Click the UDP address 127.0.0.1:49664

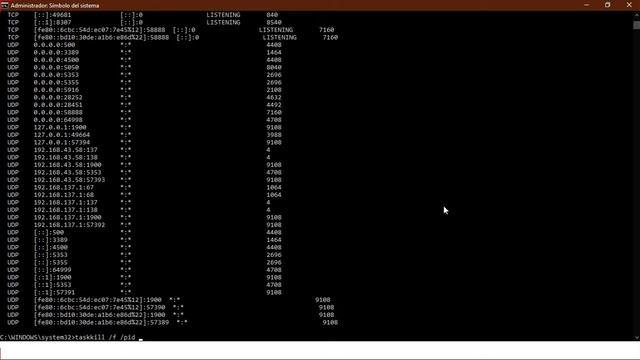coord(62,135)
